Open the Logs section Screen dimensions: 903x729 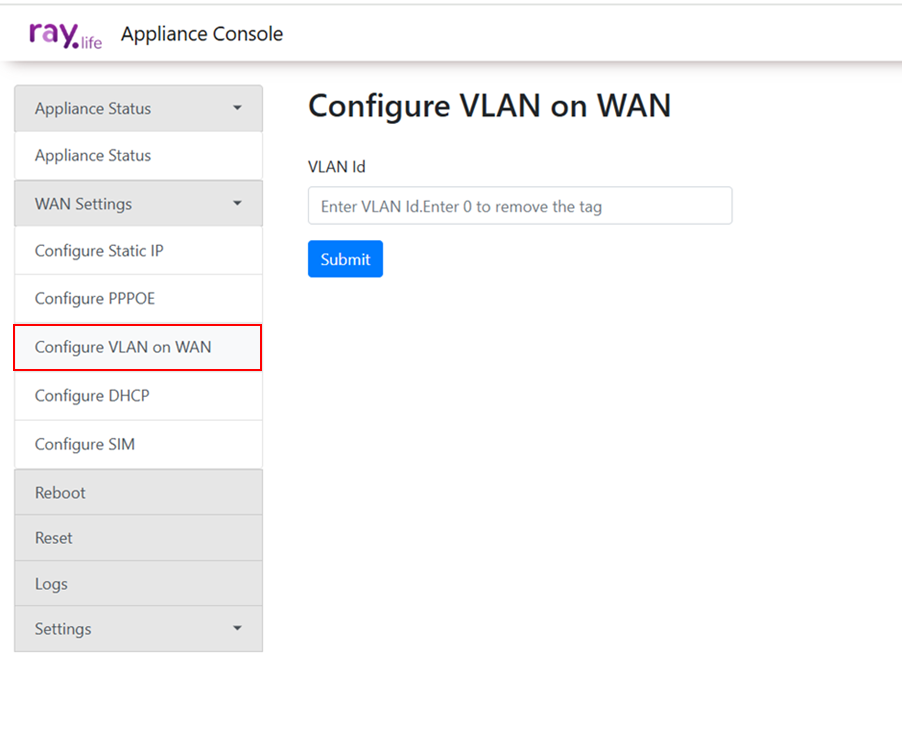tap(51, 584)
